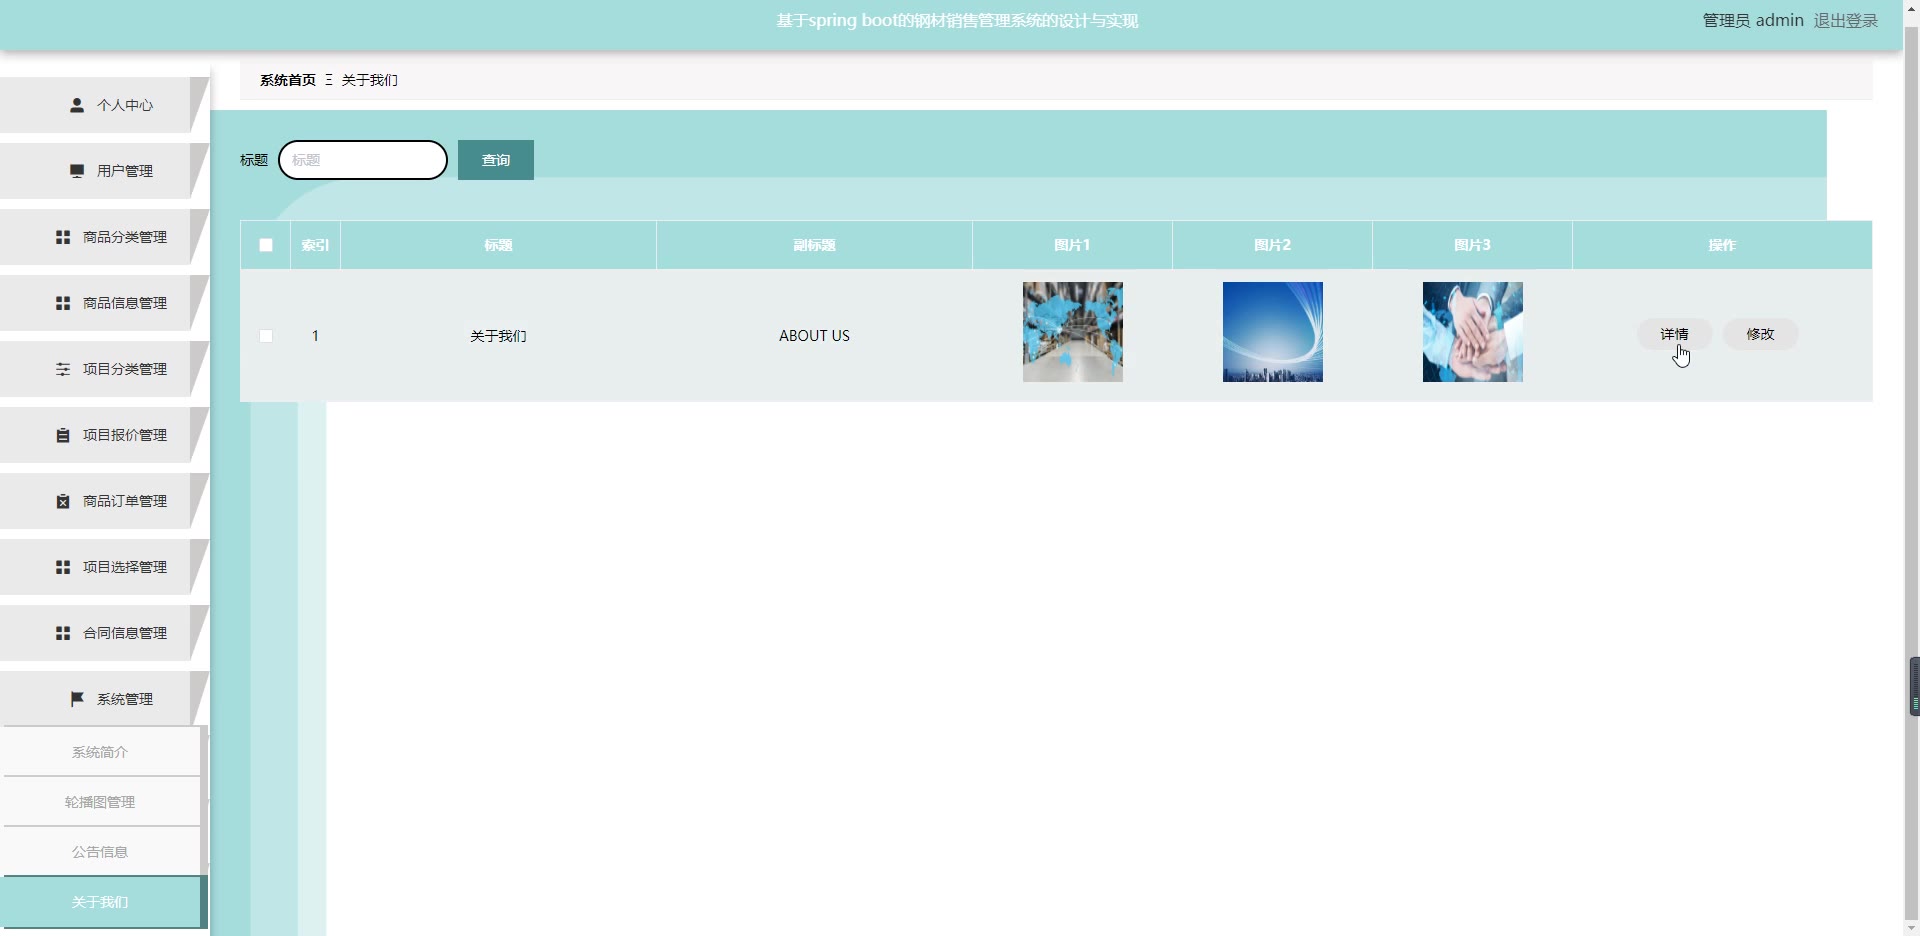Click the clipboard icon beside 项目报价管理

[63, 435]
